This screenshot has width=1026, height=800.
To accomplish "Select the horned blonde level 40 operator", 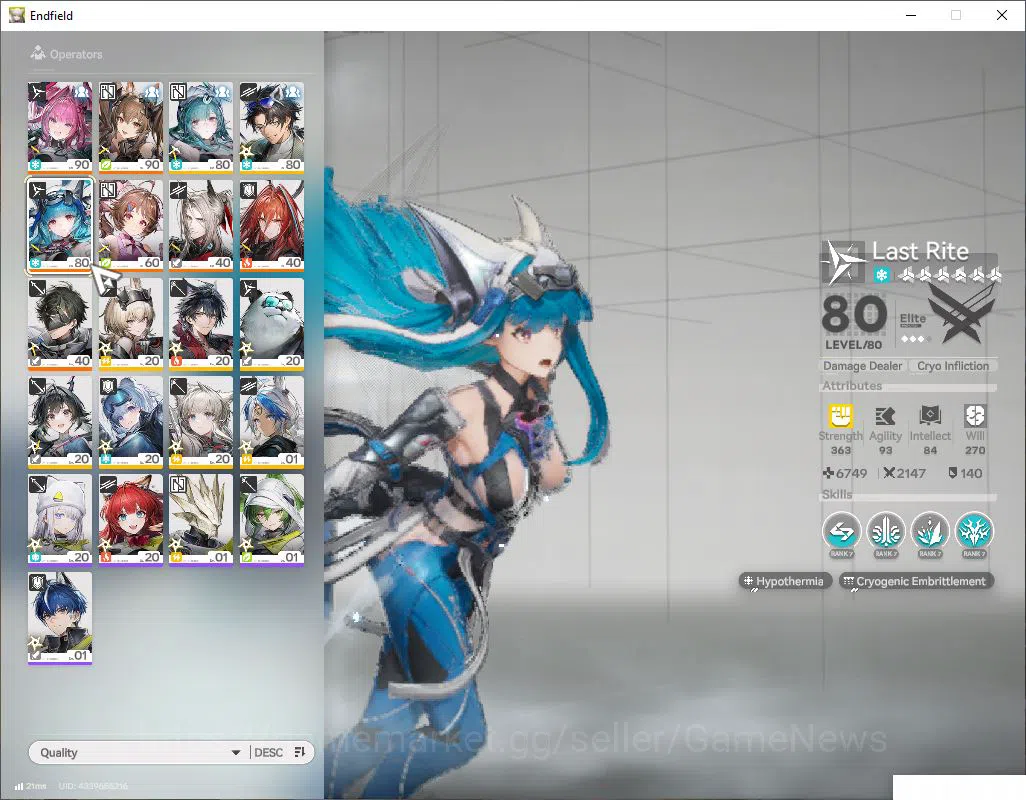I will 201,226.
